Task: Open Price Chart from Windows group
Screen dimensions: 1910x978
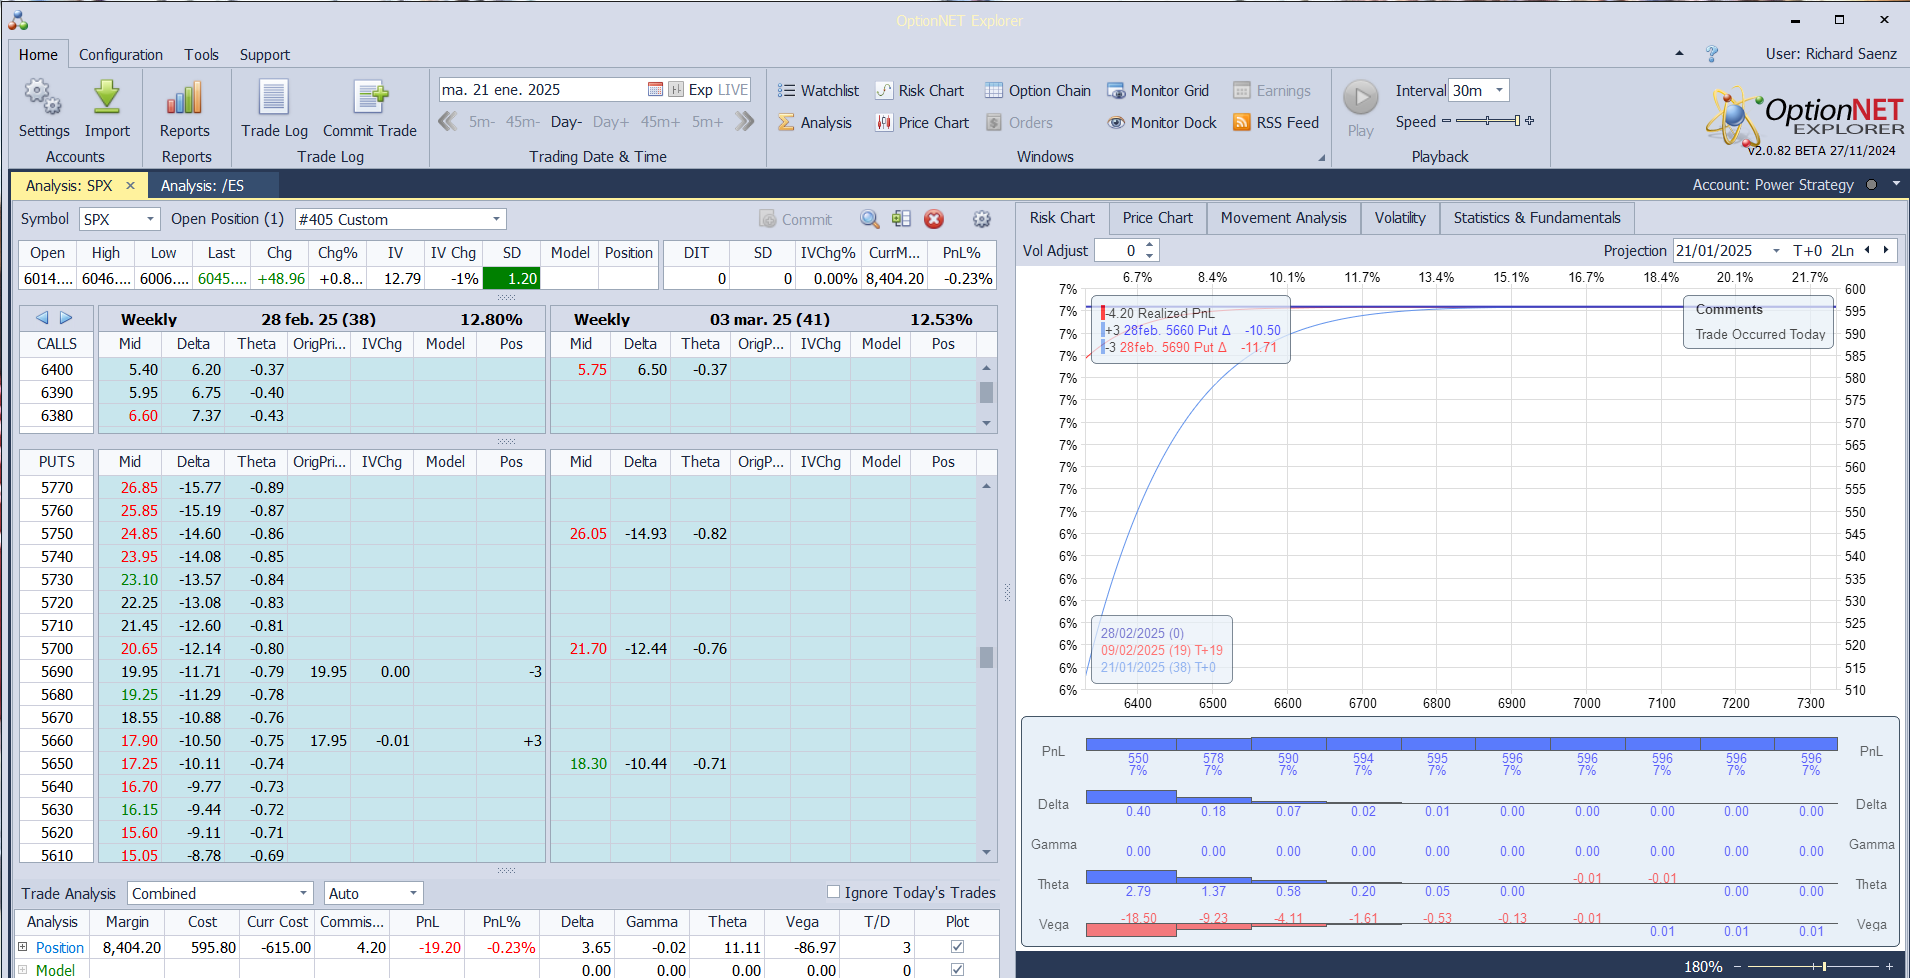Action: pos(922,122)
